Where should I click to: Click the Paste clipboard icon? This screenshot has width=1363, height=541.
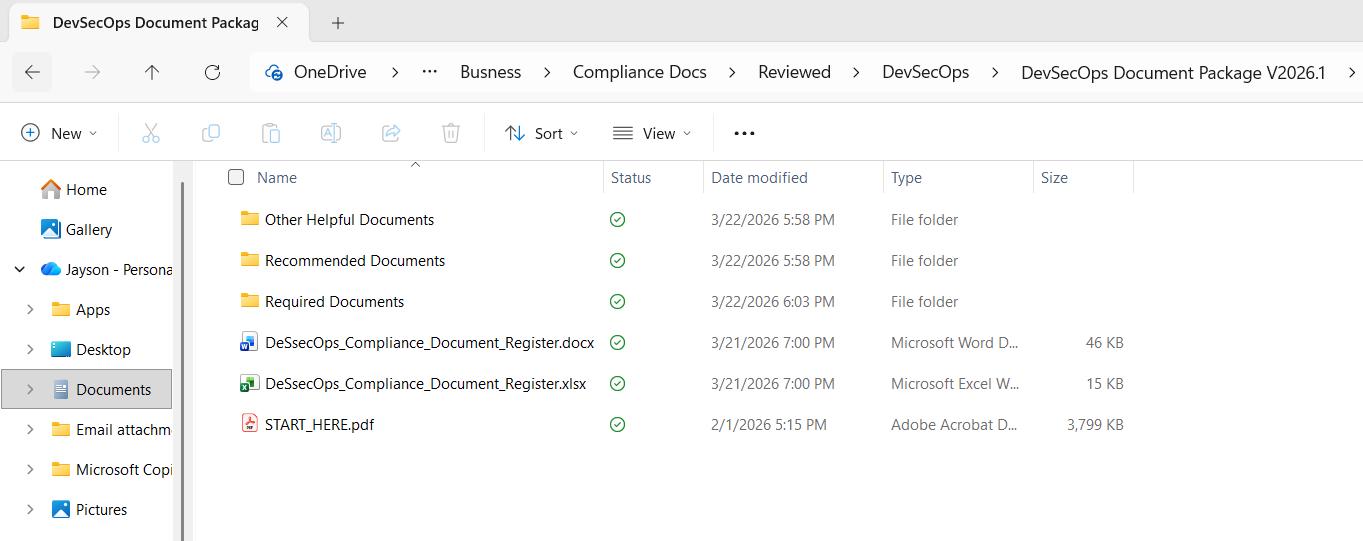271,133
